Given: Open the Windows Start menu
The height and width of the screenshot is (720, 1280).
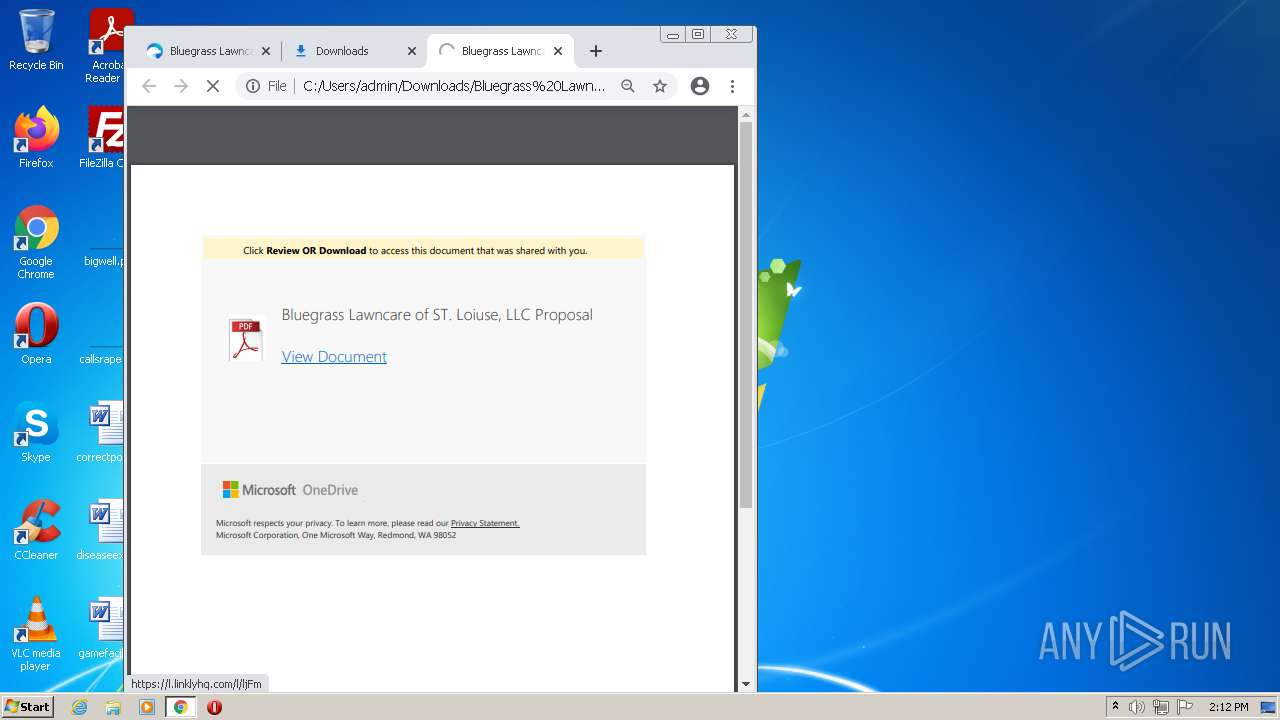Looking at the screenshot, I should tap(27, 707).
